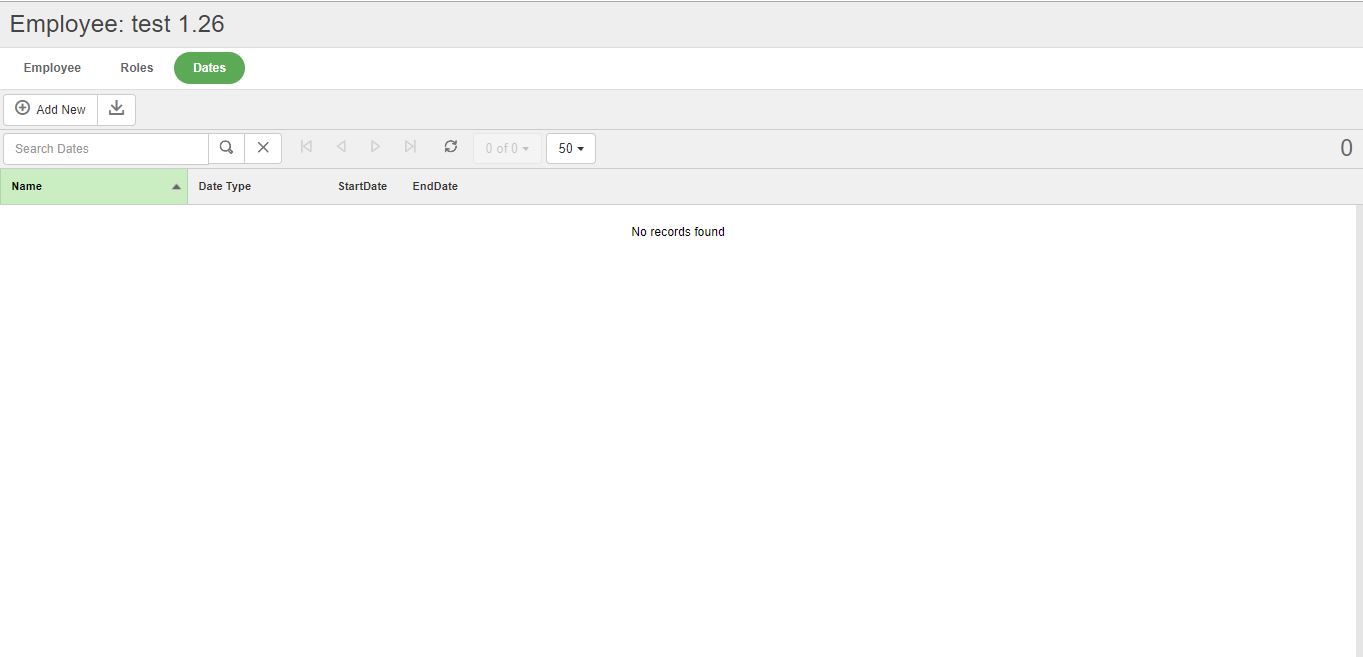Viewport: 1363px width, 657px height.
Task: Go to previous page of records
Action: click(x=341, y=147)
